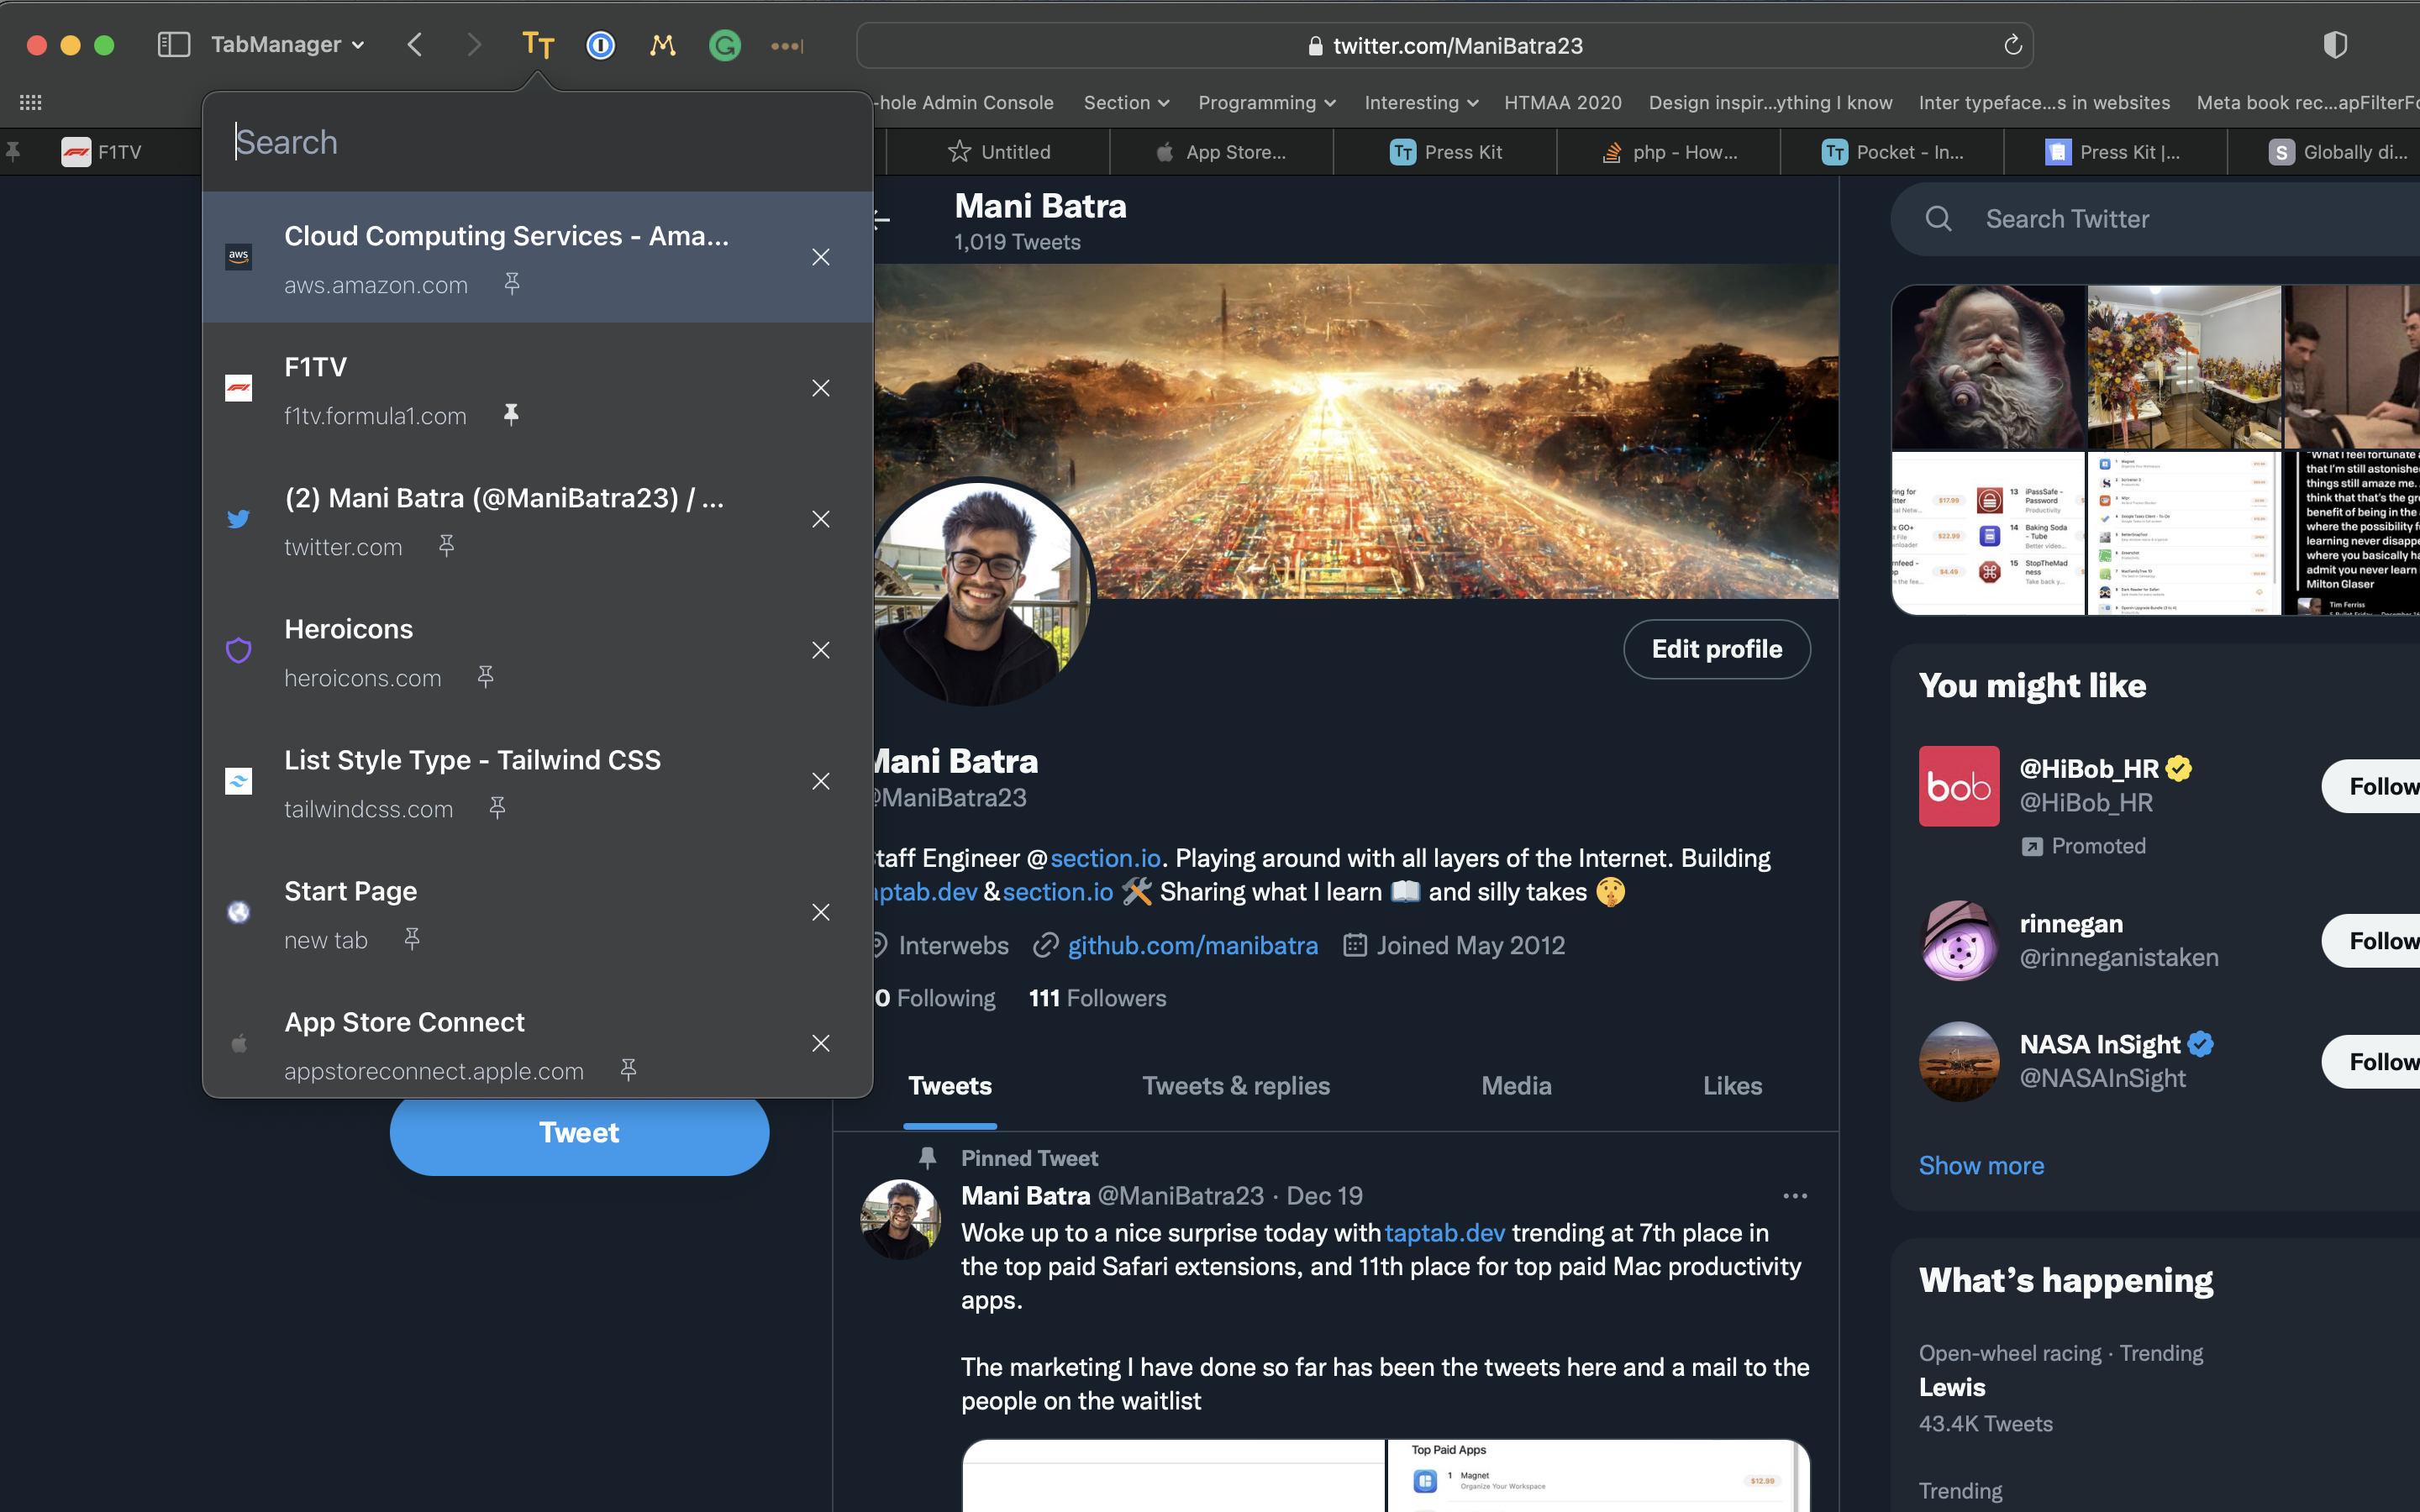Close the Mani Batra twitter.com entry

[821, 519]
